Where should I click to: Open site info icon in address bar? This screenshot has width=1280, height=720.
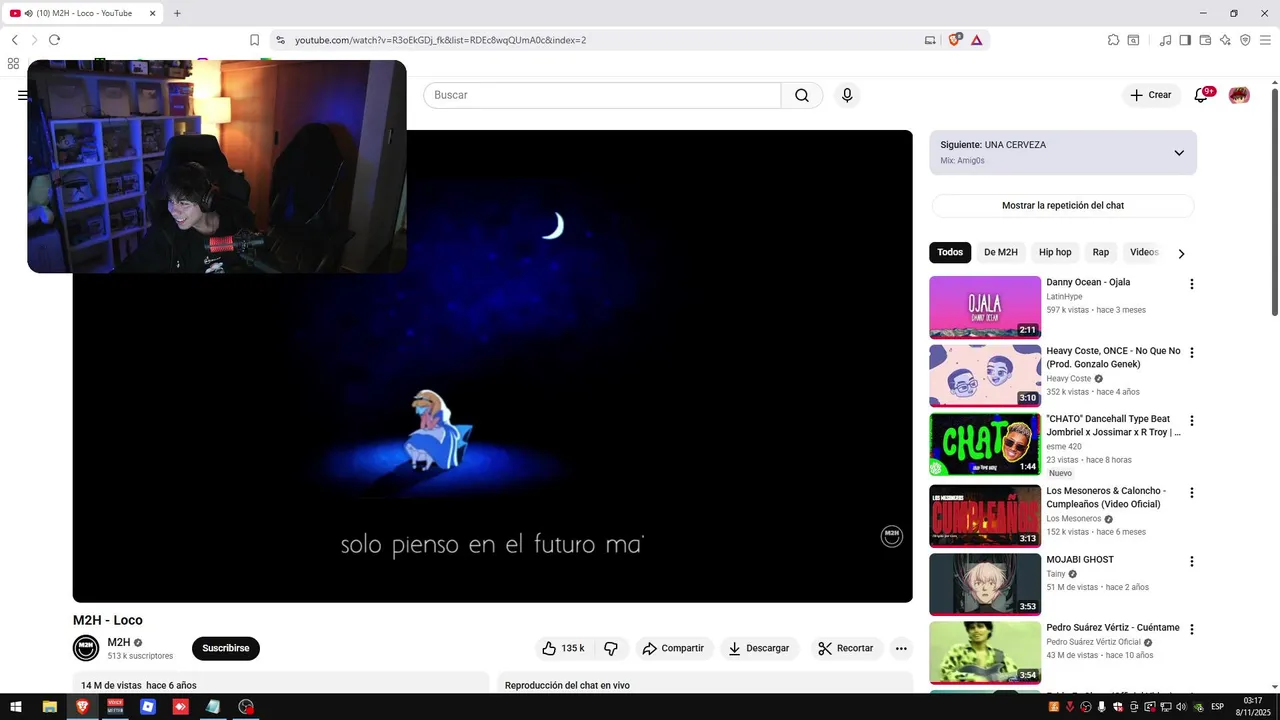(x=281, y=40)
